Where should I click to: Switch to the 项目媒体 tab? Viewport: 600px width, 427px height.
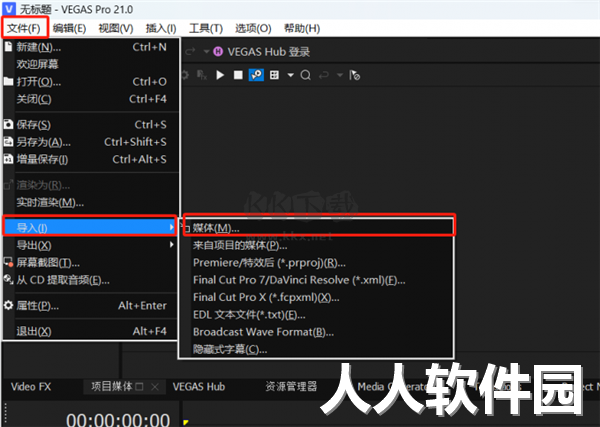coord(112,386)
